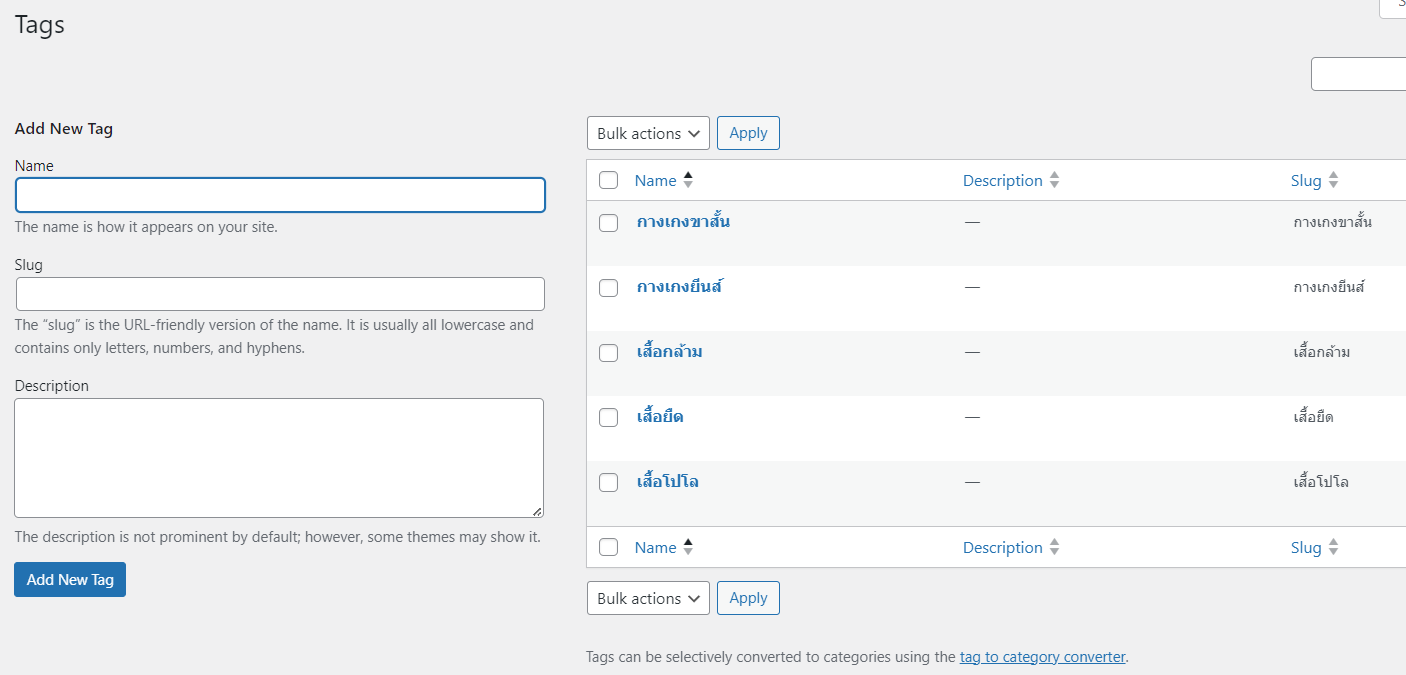Click inside the Name input field
The height and width of the screenshot is (675, 1406).
[x=280, y=194]
